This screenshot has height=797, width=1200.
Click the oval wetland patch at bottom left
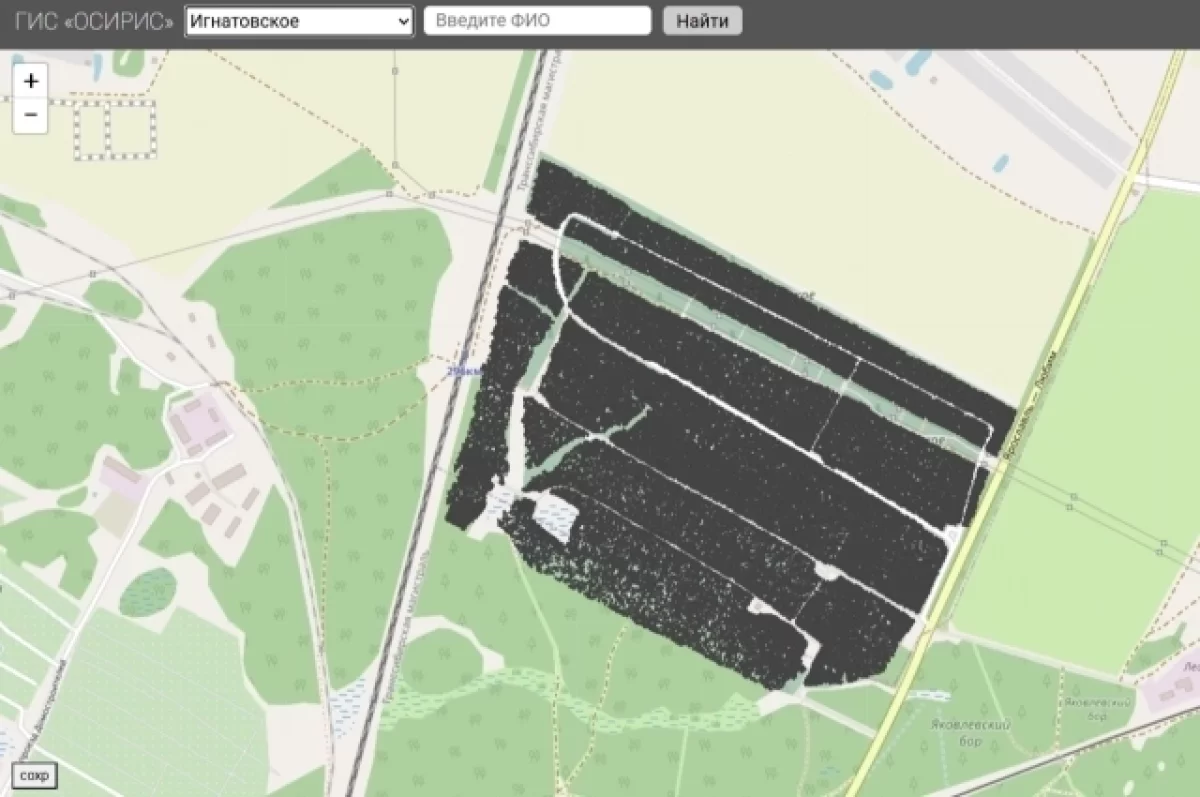(147, 591)
